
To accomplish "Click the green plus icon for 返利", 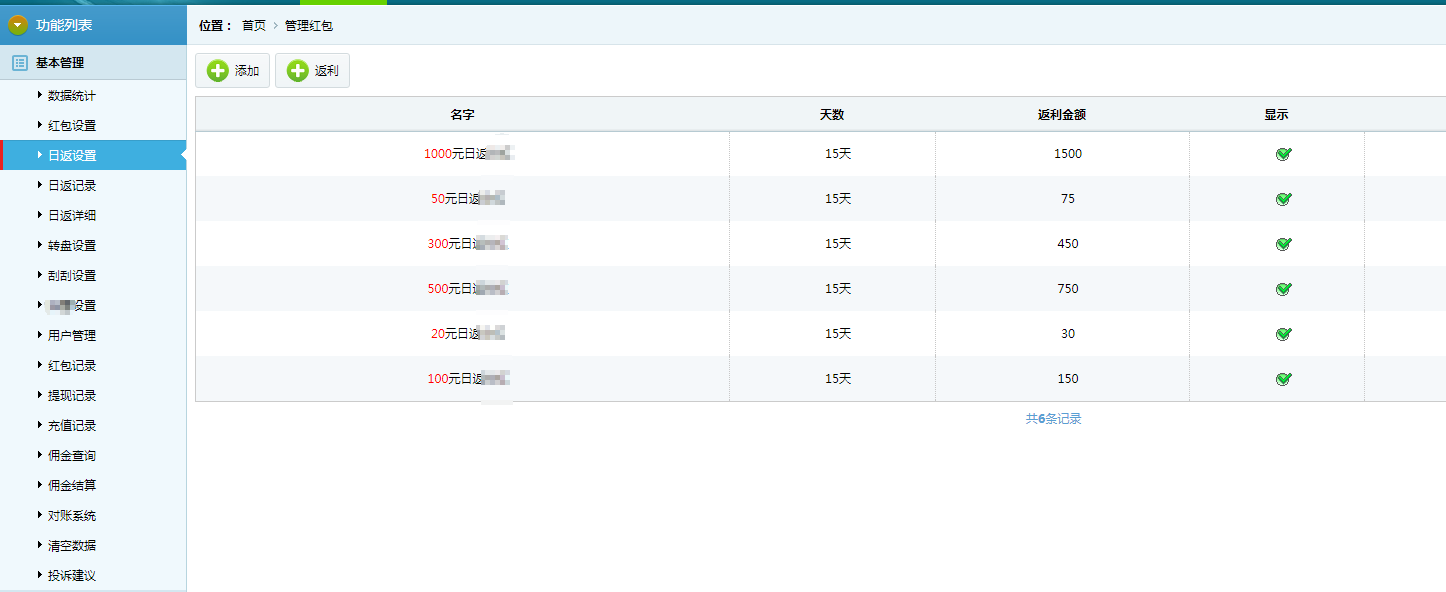I will pyautogui.click(x=297, y=71).
